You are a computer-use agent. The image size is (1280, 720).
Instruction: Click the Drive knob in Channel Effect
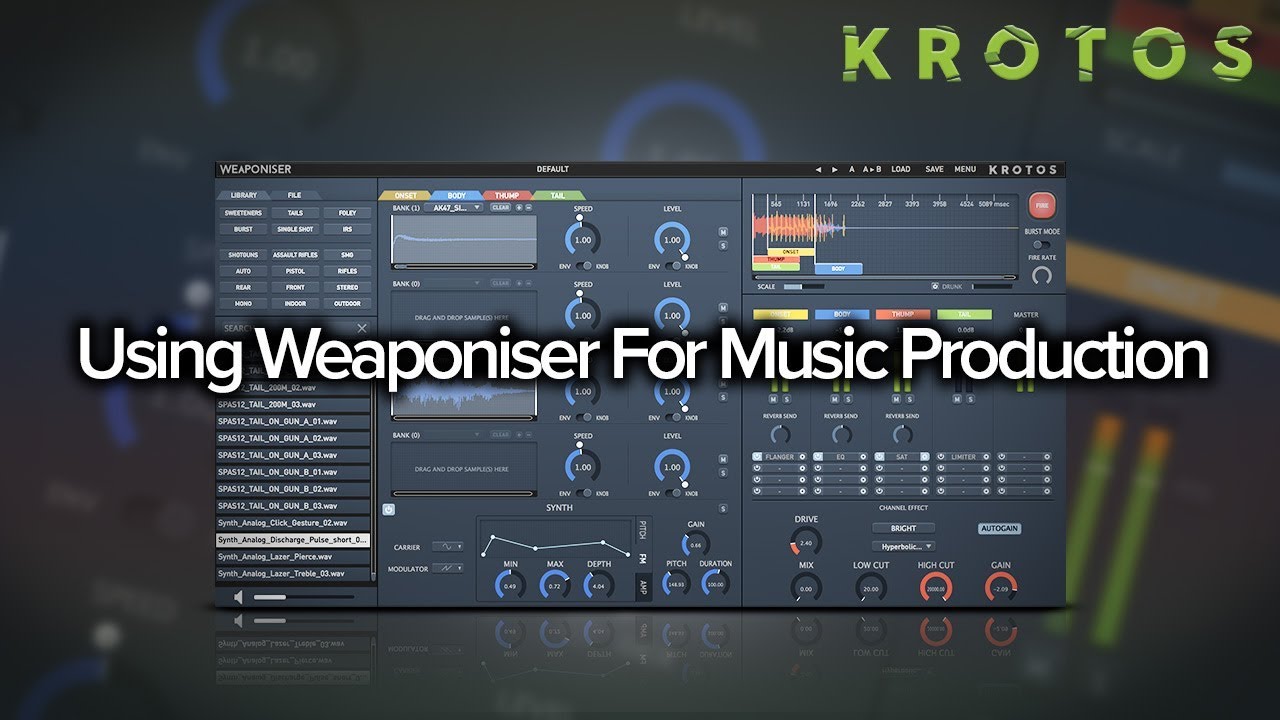806,541
